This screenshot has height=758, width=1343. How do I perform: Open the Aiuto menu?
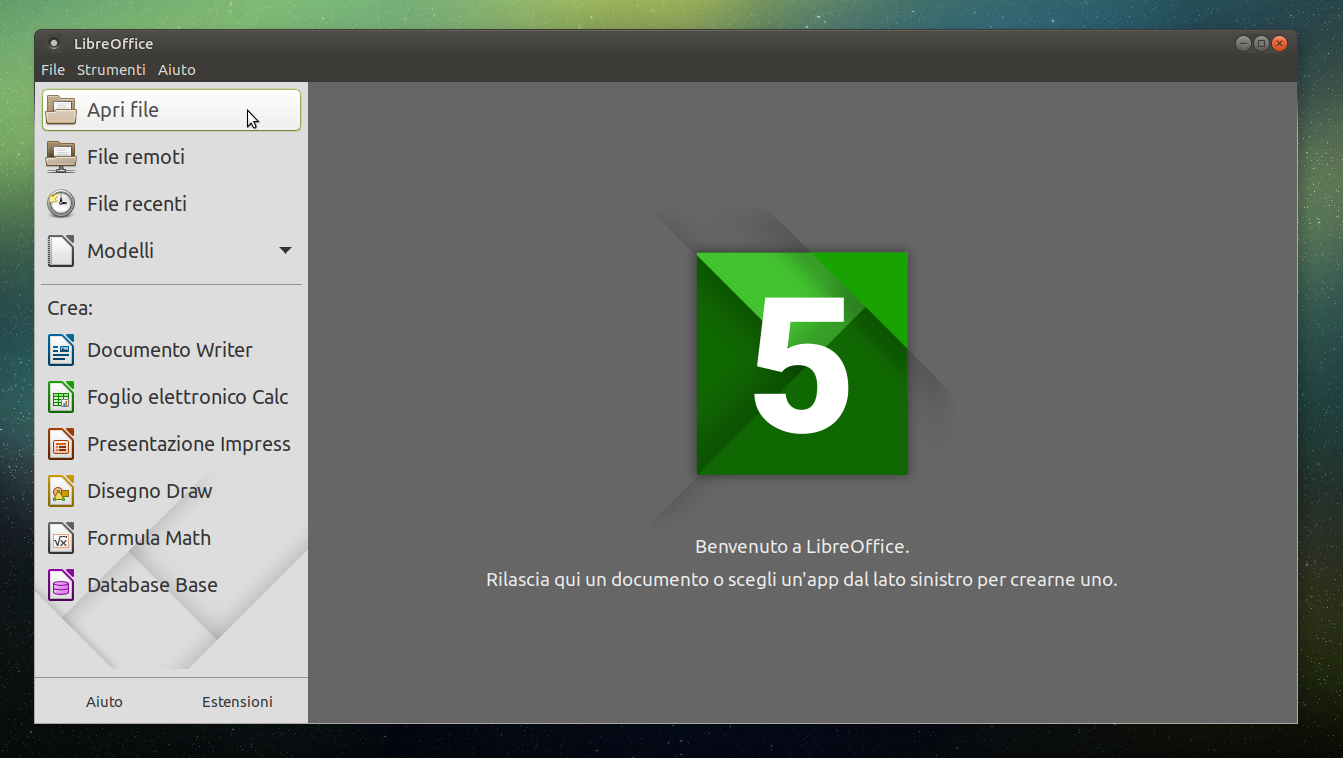tap(177, 70)
